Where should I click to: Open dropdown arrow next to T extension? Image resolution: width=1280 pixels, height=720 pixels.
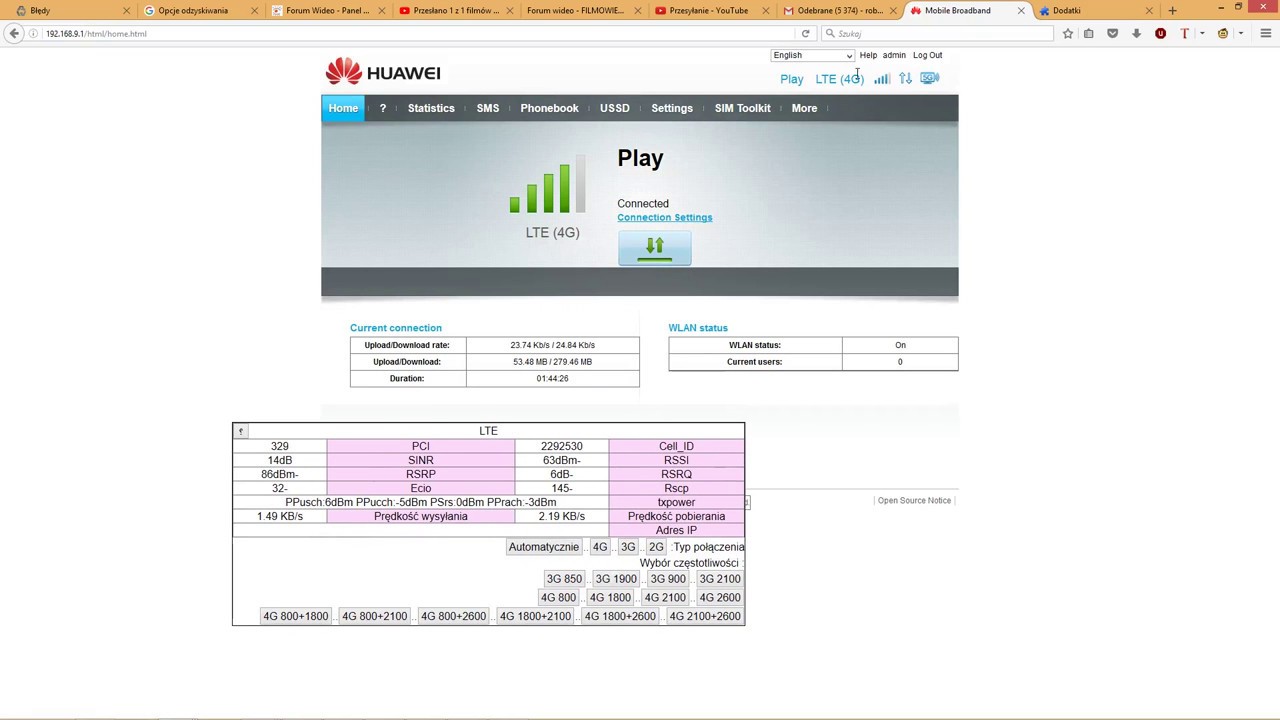coord(1201,33)
